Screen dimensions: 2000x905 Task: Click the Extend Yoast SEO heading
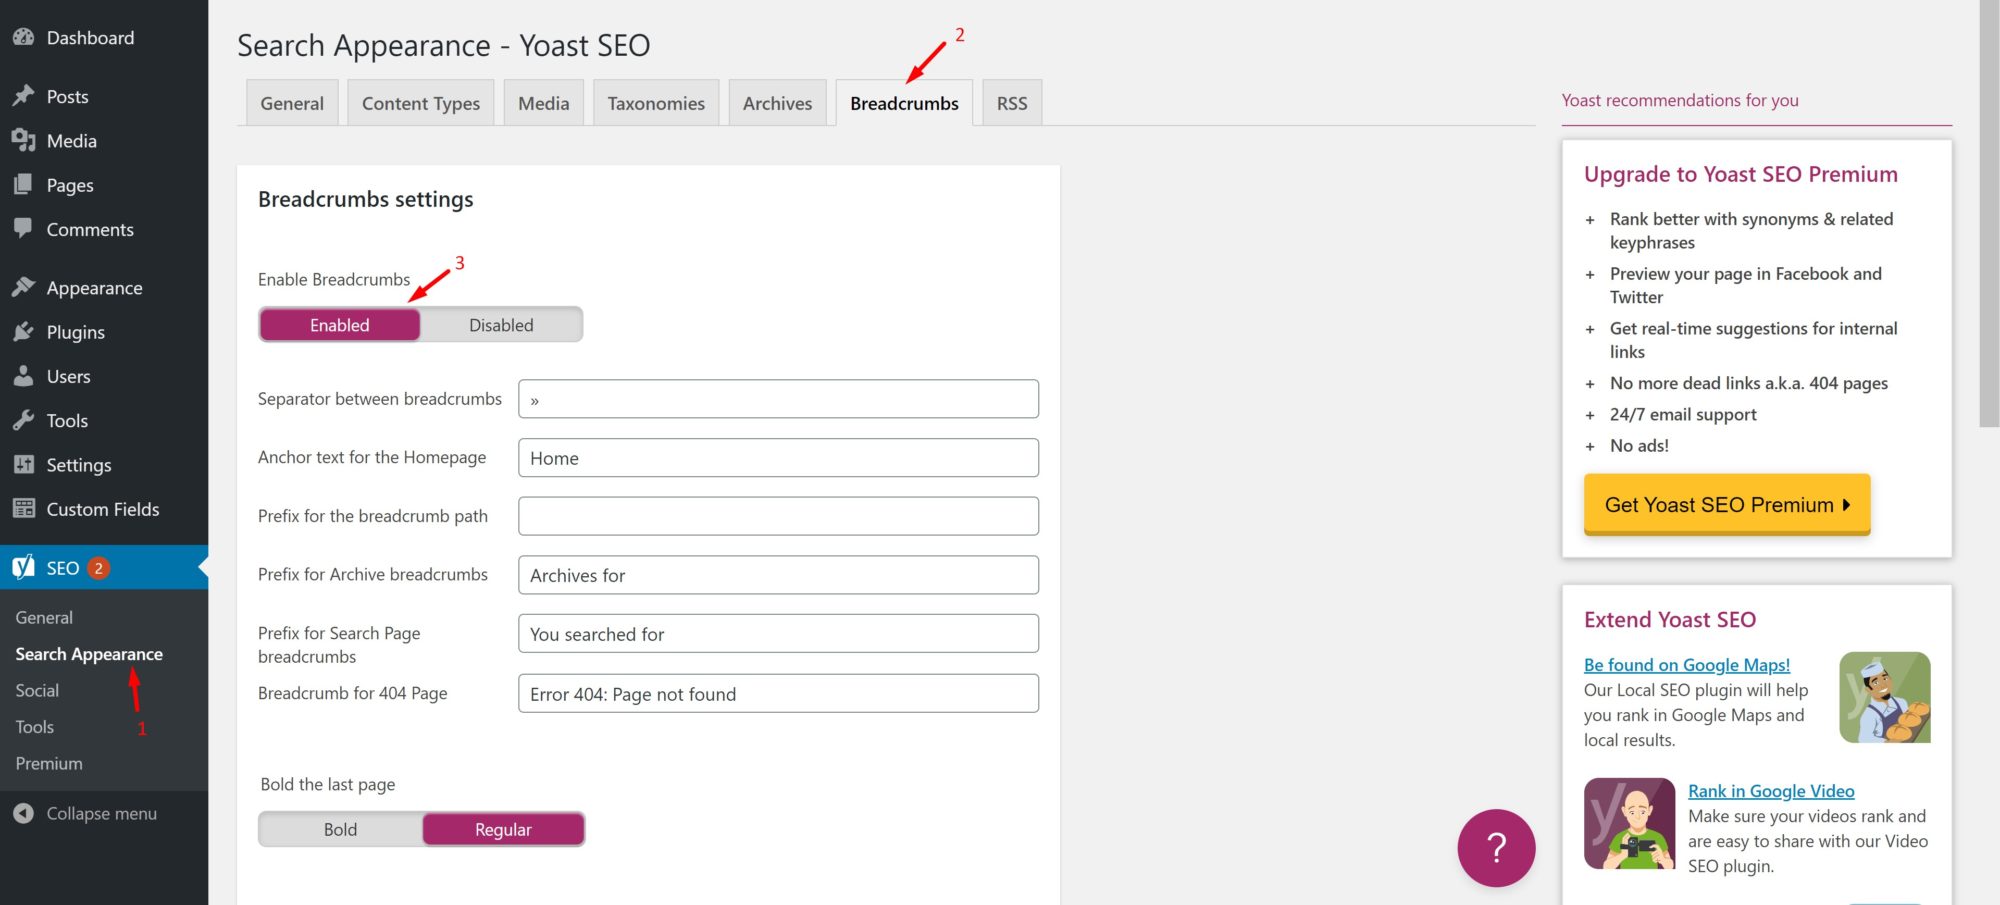click(x=1670, y=619)
